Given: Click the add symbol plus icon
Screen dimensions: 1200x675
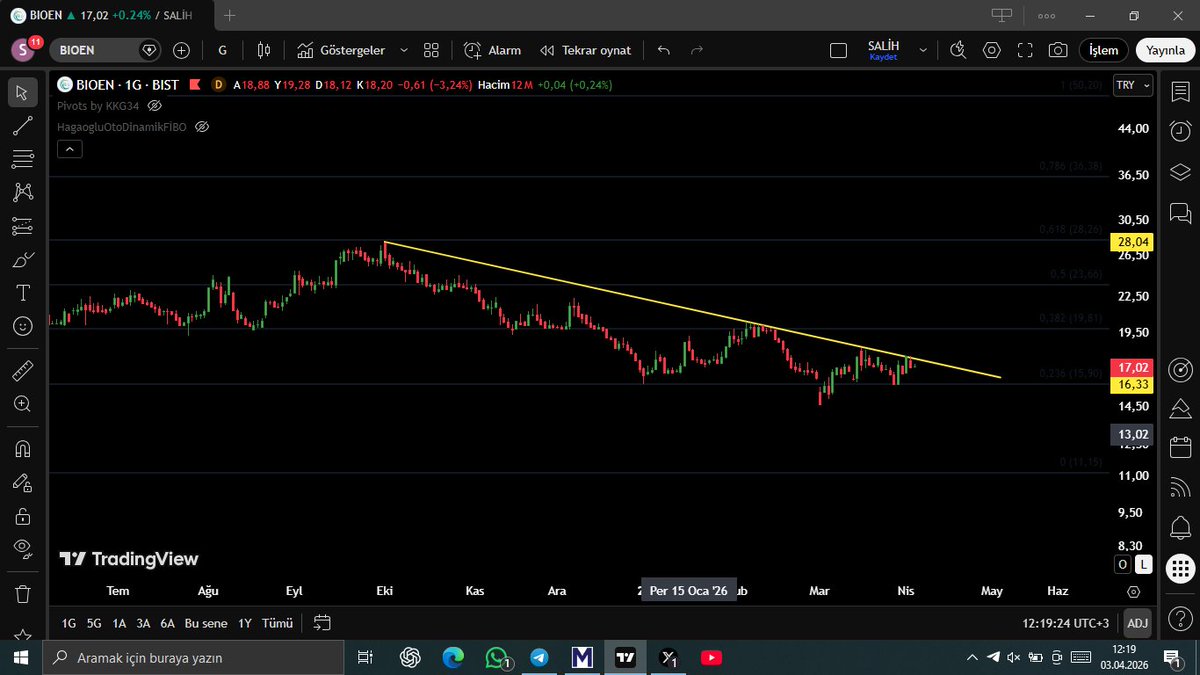Looking at the screenshot, I should click(x=181, y=50).
